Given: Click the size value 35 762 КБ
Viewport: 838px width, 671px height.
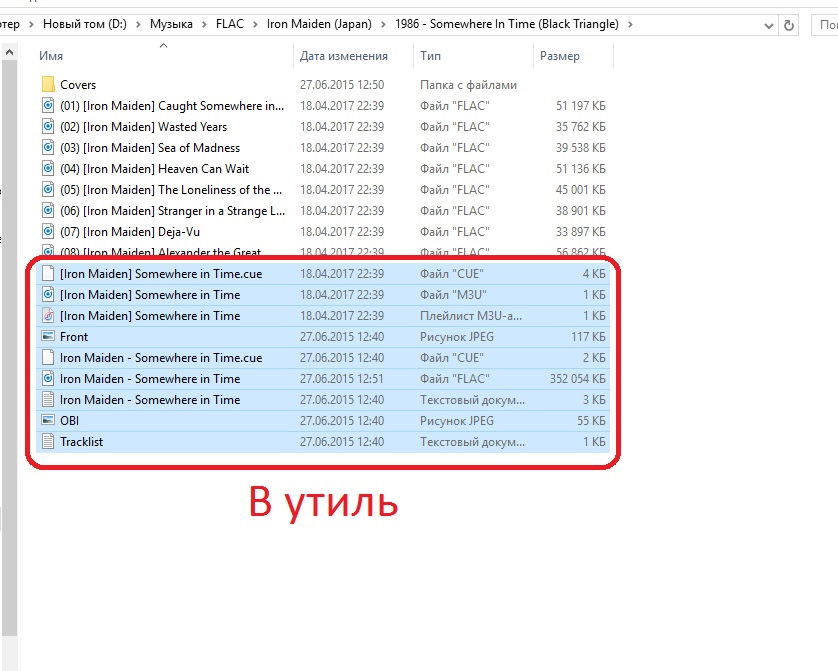Looking at the screenshot, I should pos(580,127).
